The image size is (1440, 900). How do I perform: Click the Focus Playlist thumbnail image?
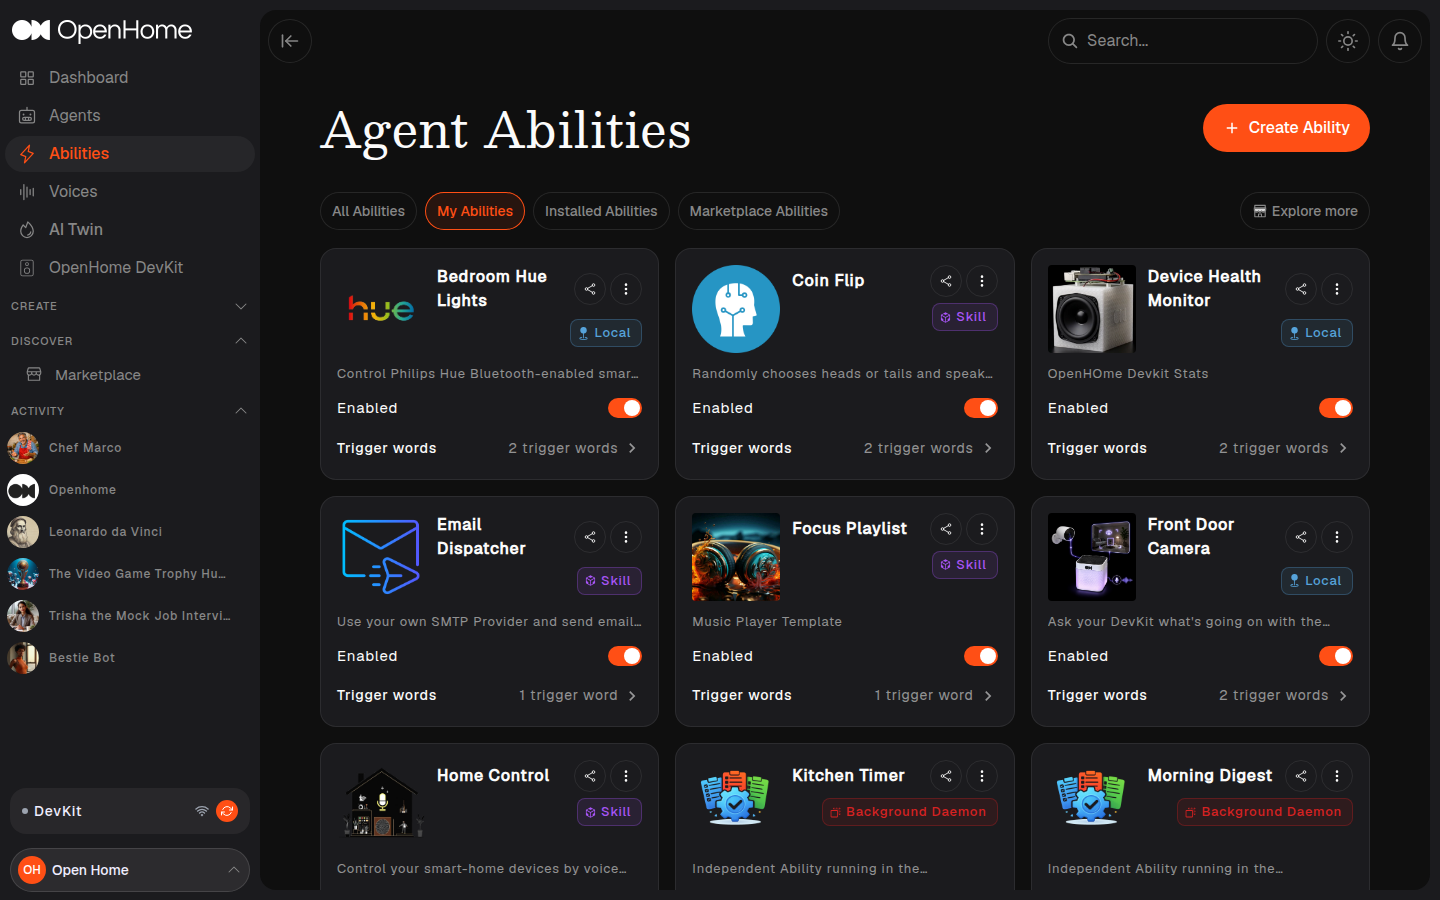(736, 557)
